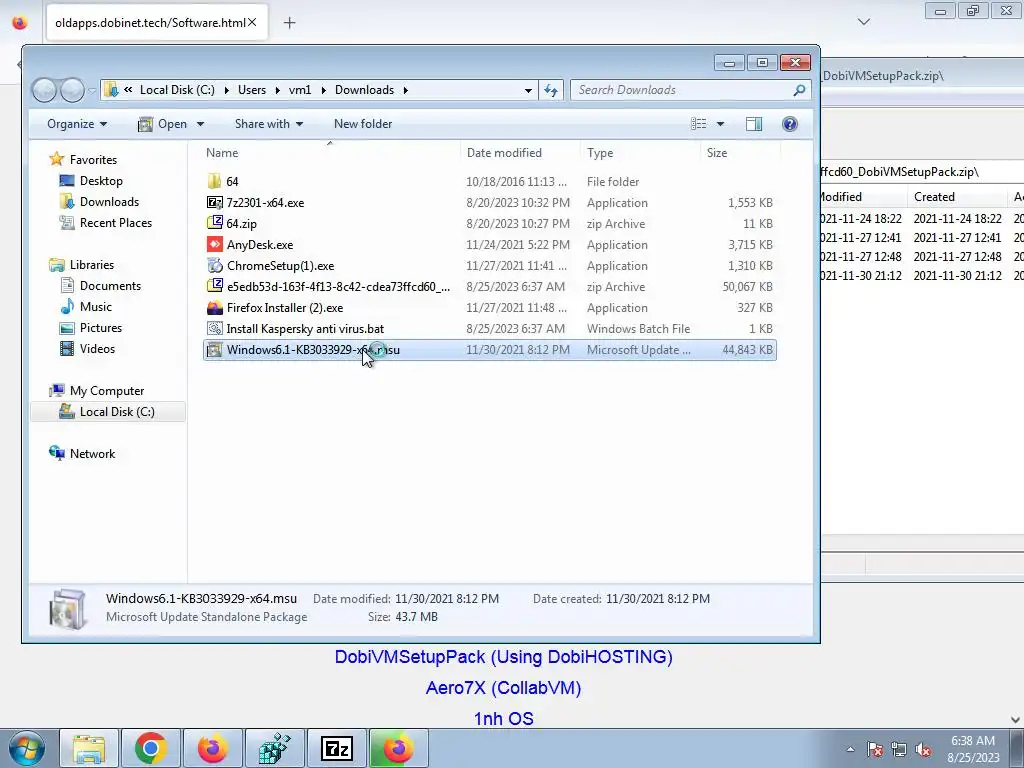Select the e5edb53d-163f-4f13 zip archive
This screenshot has width=1024, height=768.
click(x=490, y=287)
